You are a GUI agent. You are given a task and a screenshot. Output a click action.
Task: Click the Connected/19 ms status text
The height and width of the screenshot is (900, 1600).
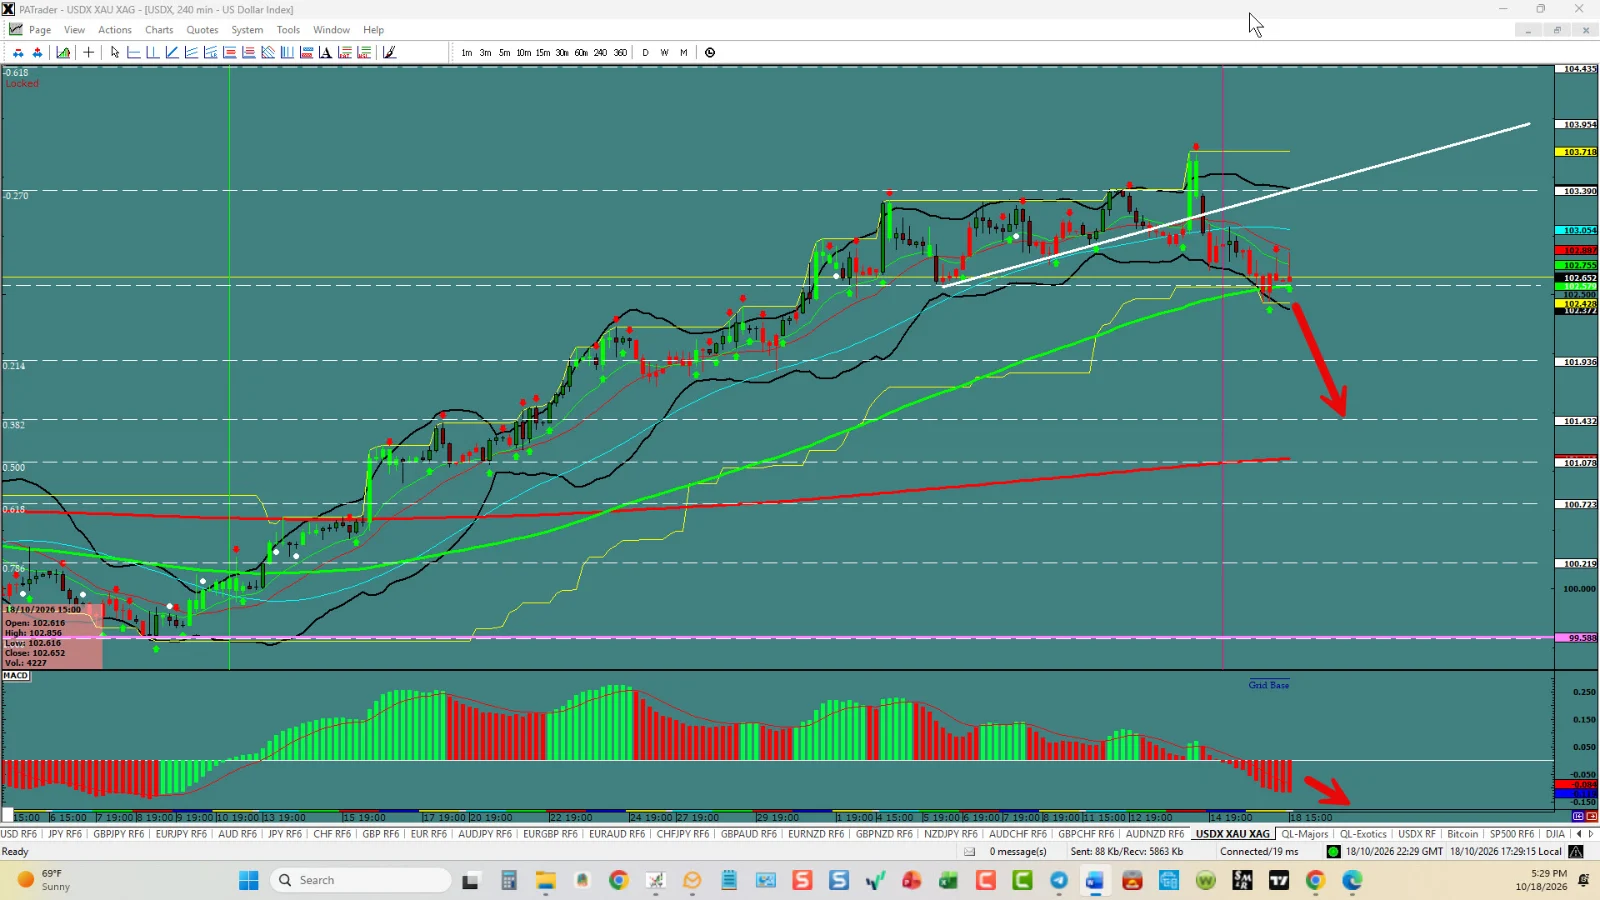pos(1259,852)
